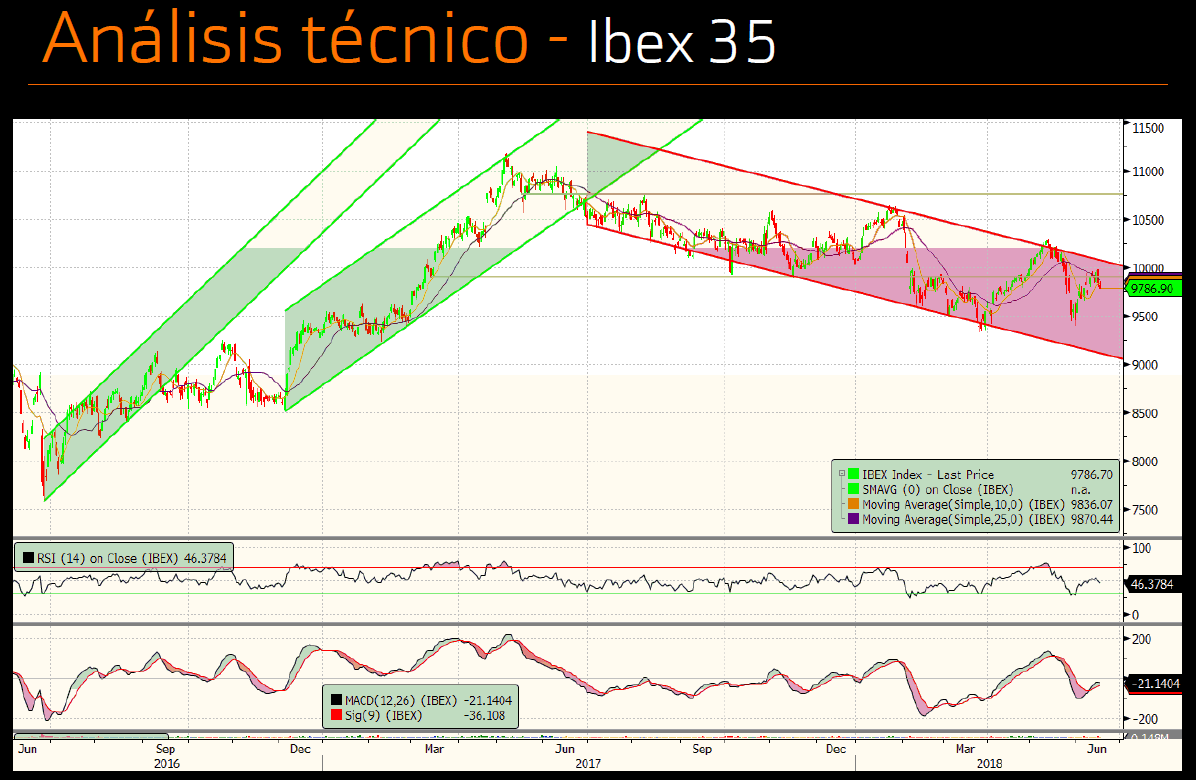The image size is (1196, 780).
Task: Select the 'IBEX Index - Last Price' legend label
Action: (x=928, y=474)
